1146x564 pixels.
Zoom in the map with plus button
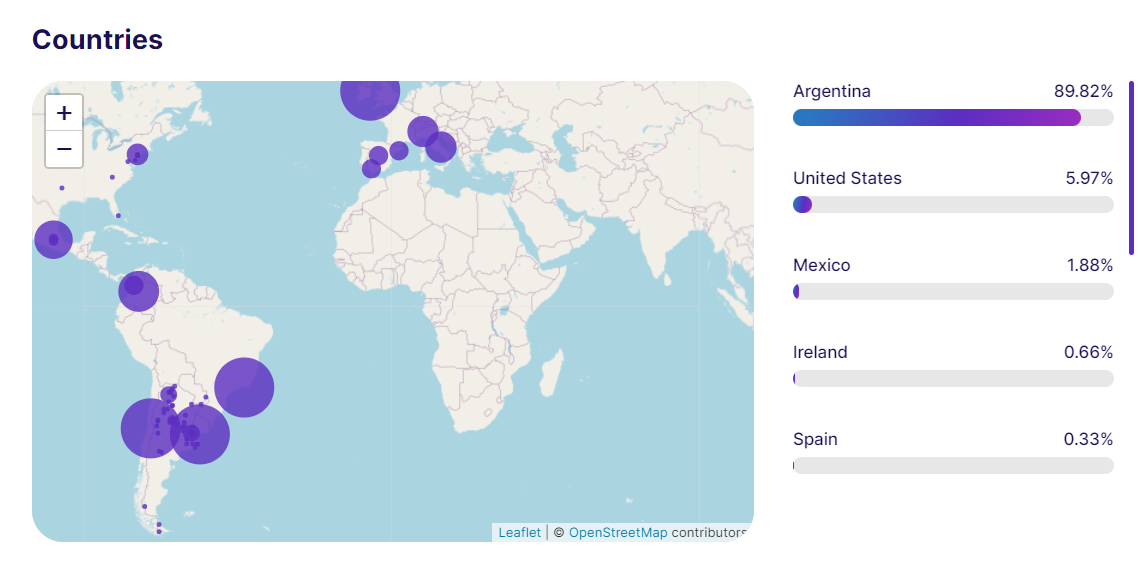pos(64,113)
